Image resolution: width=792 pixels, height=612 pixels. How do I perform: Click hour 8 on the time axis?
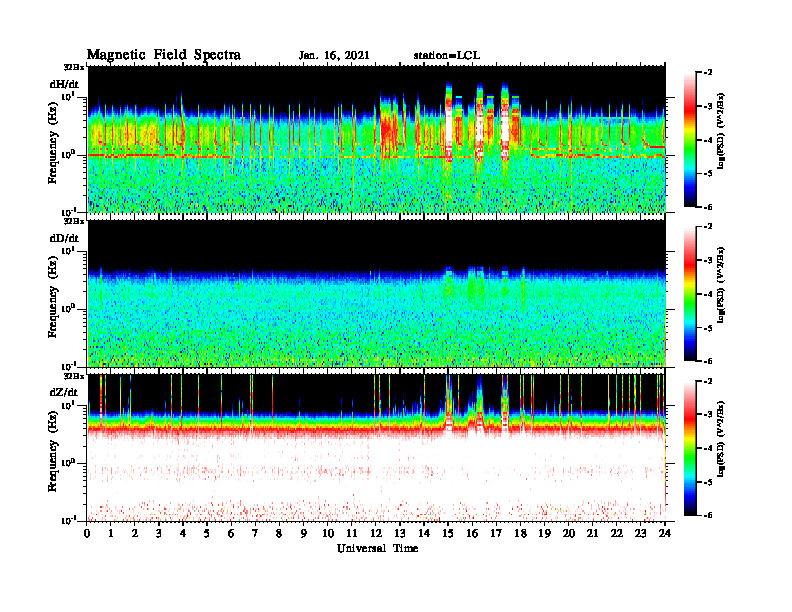[279, 534]
